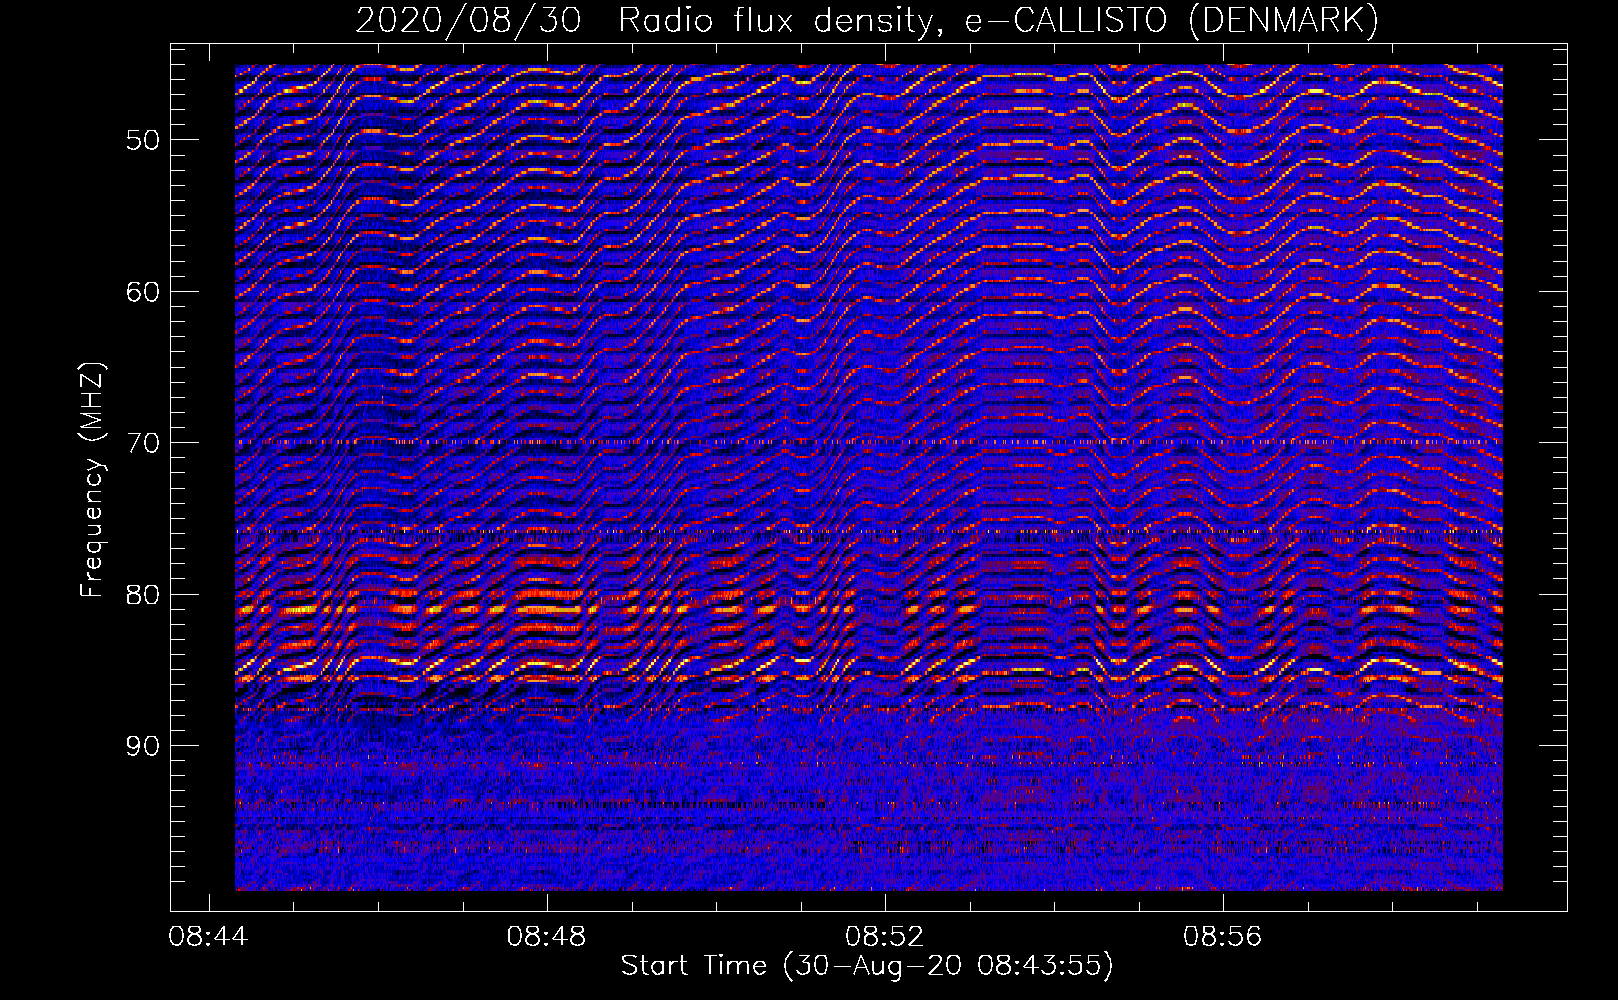Screen dimensions: 1618x1000
Task: Click the '80' frequency tick label
Action: pos(142,595)
